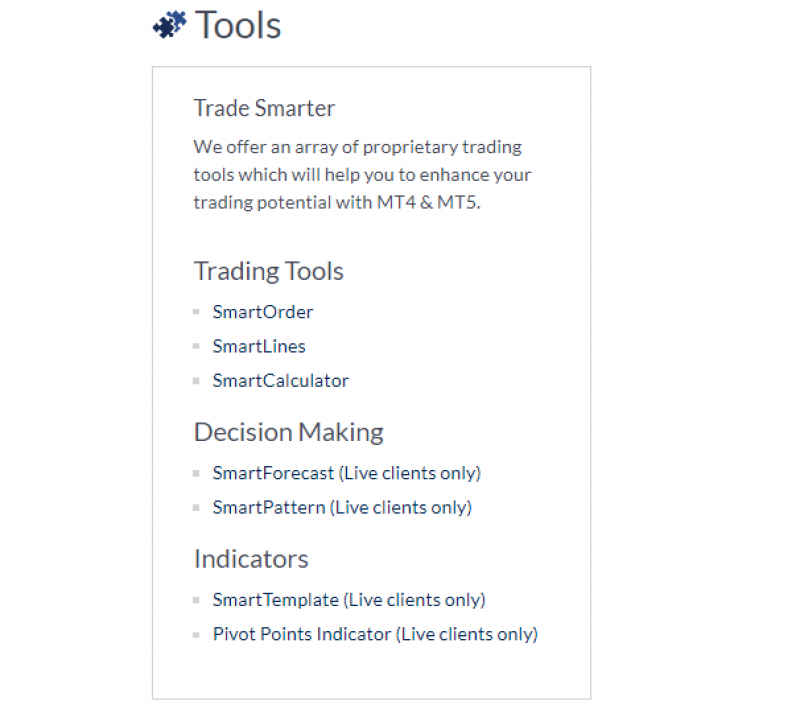
Task: Click the Indicators section heading
Action: pyautogui.click(x=251, y=559)
